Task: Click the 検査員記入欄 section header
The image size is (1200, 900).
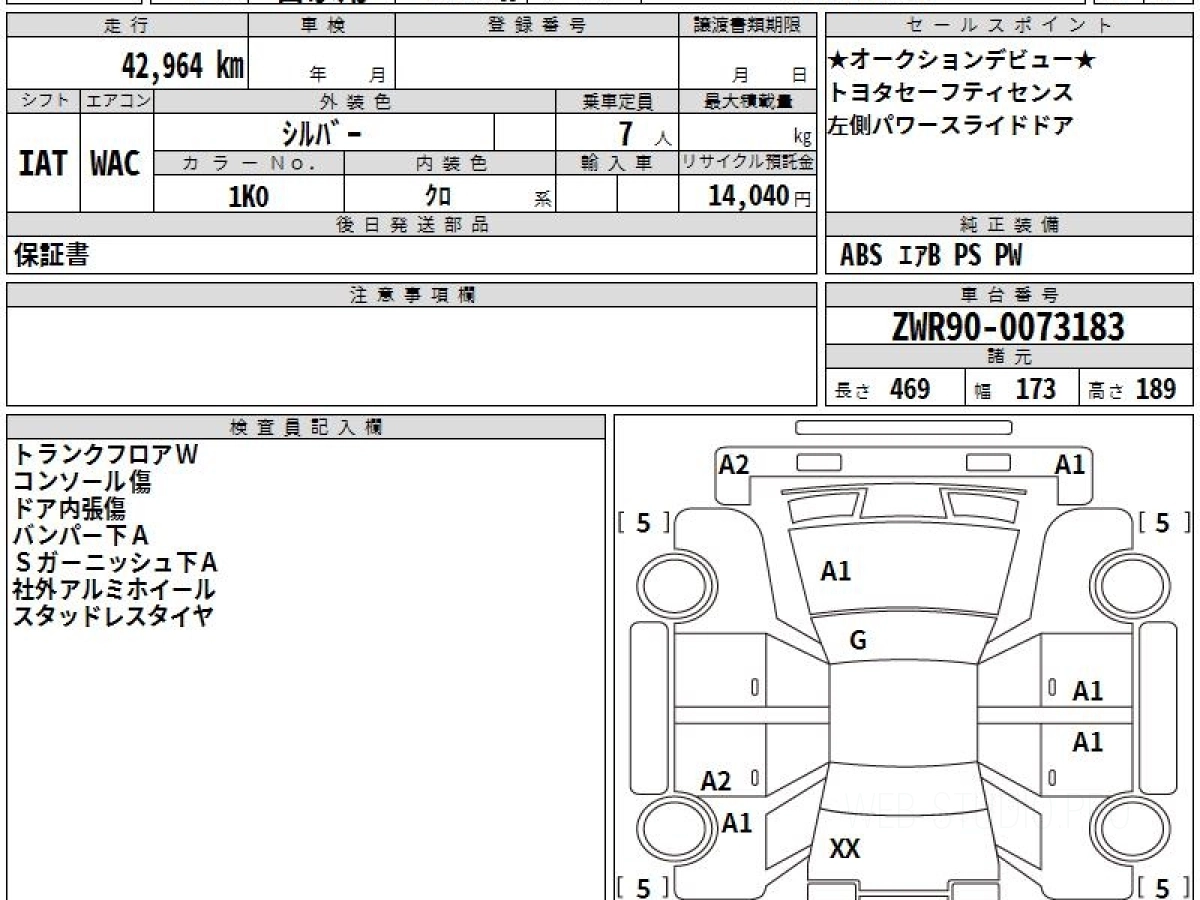Action: pyautogui.click(x=306, y=427)
